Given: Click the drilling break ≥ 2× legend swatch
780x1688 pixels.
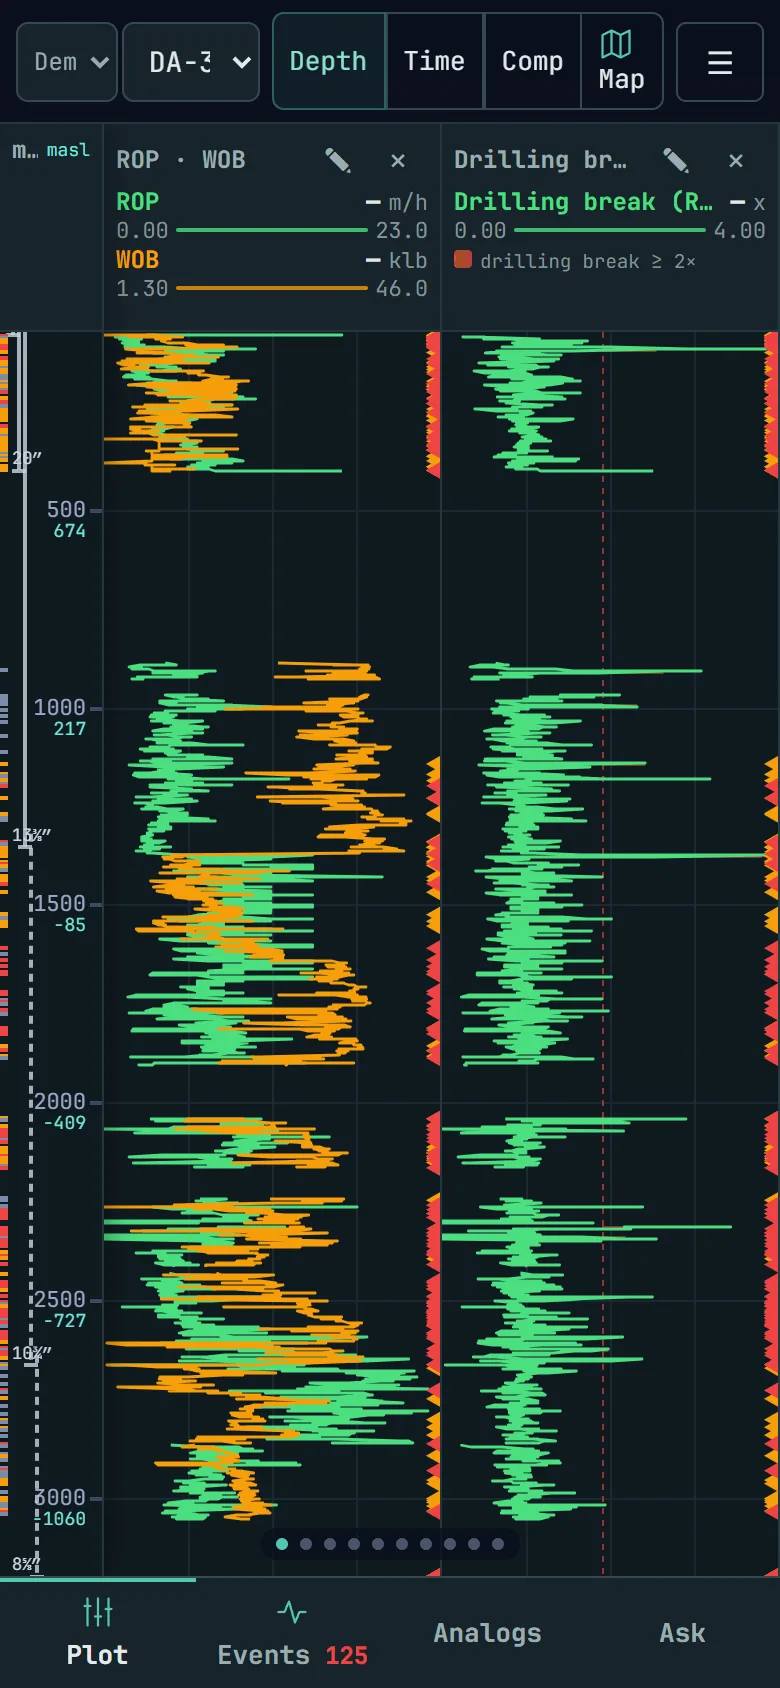Looking at the screenshot, I should 463,260.
